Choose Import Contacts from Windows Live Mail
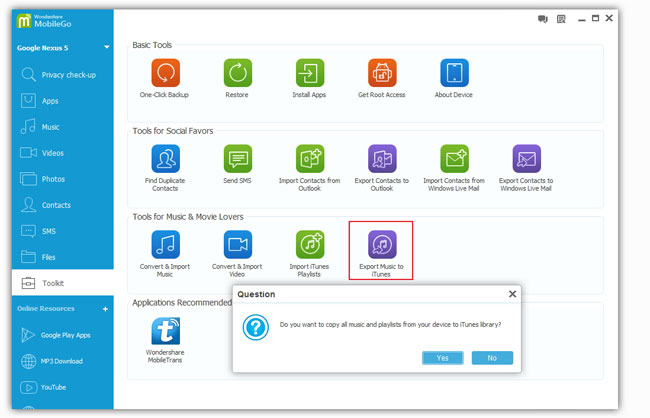650x418 pixels. pos(454,159)
